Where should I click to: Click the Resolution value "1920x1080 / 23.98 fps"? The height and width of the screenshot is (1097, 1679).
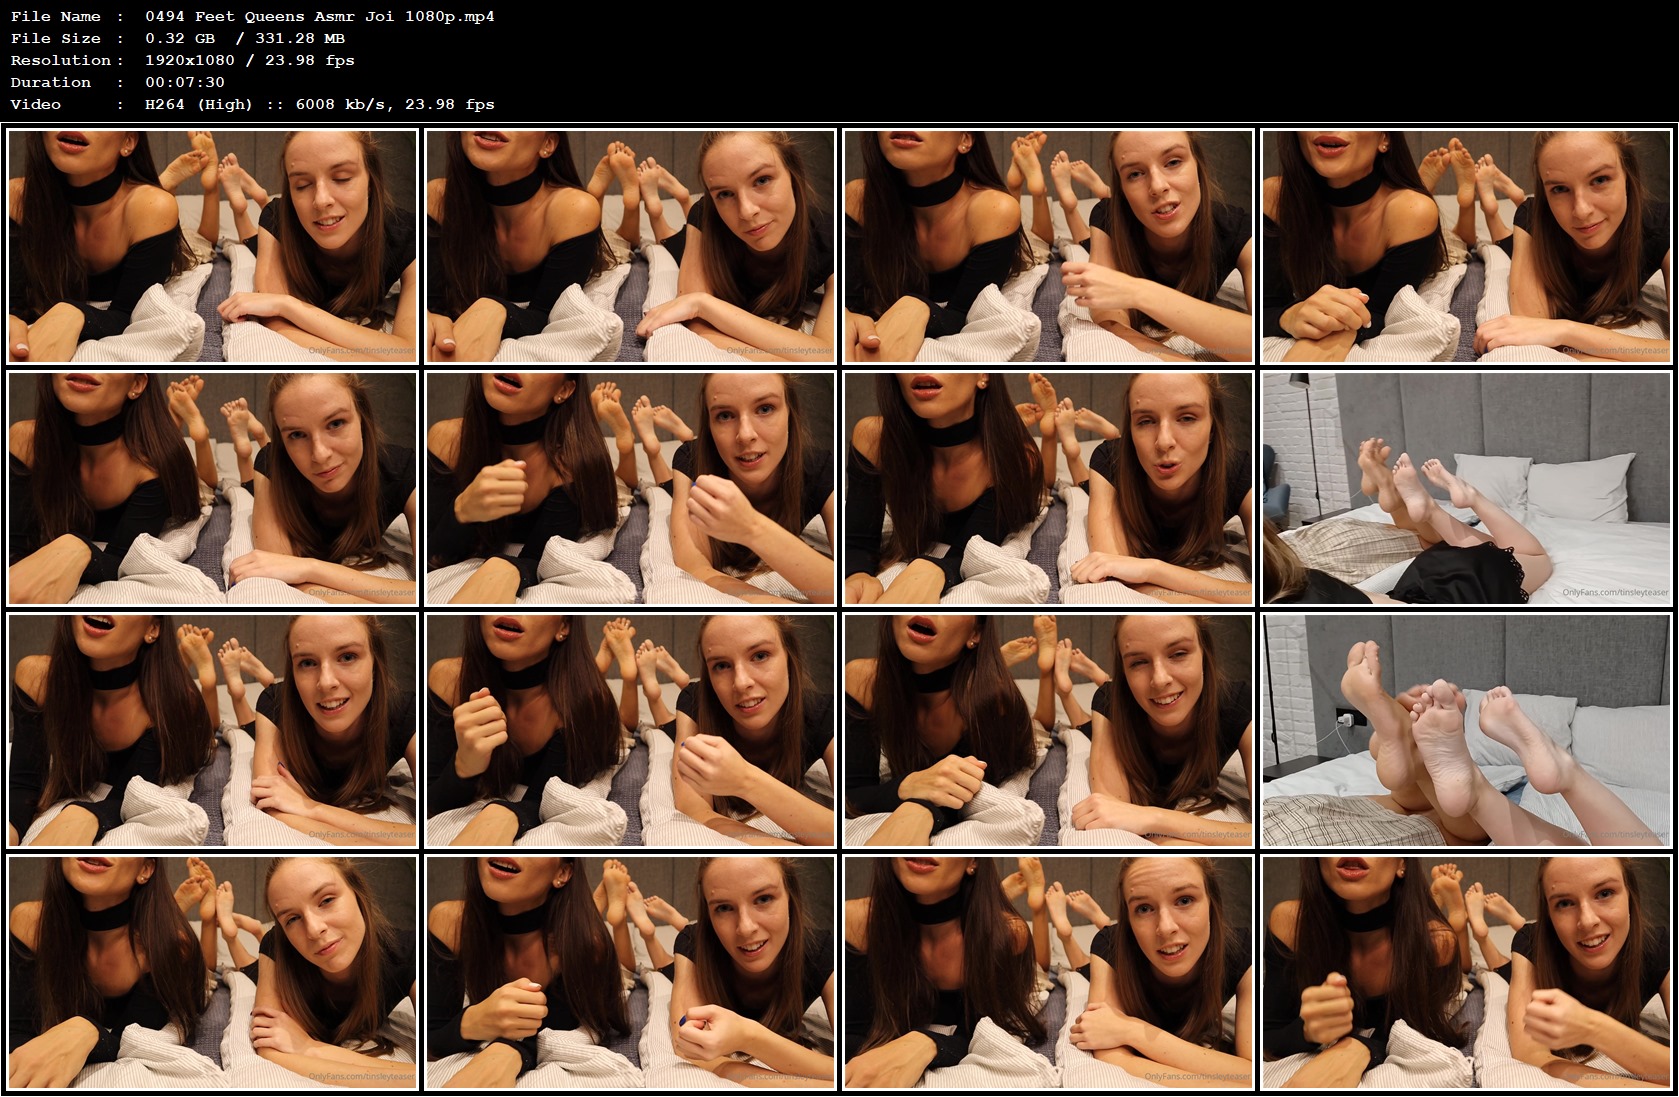click(250, 60)
